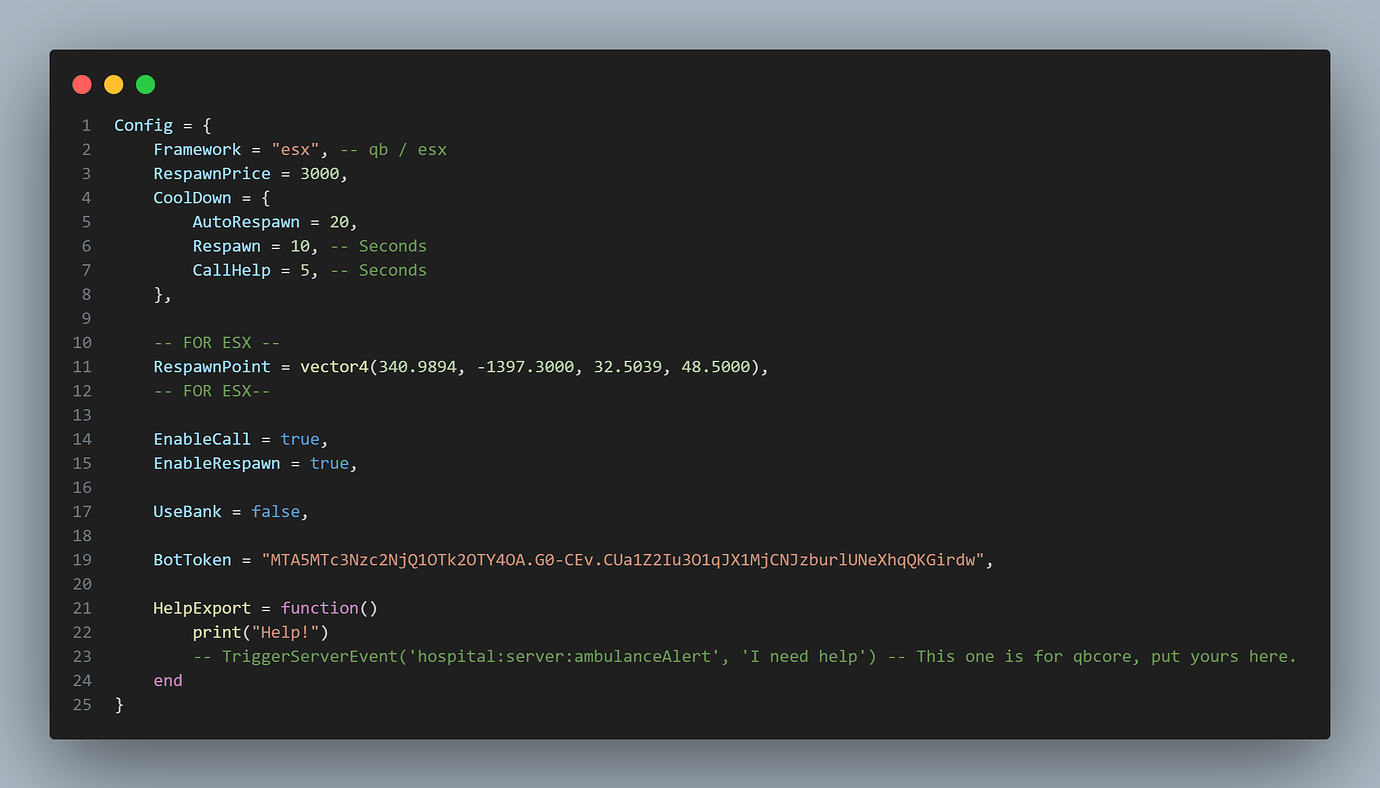
Task: Click the yellow minimize dot
Action: pyautogui.click(x=114, y=85)
